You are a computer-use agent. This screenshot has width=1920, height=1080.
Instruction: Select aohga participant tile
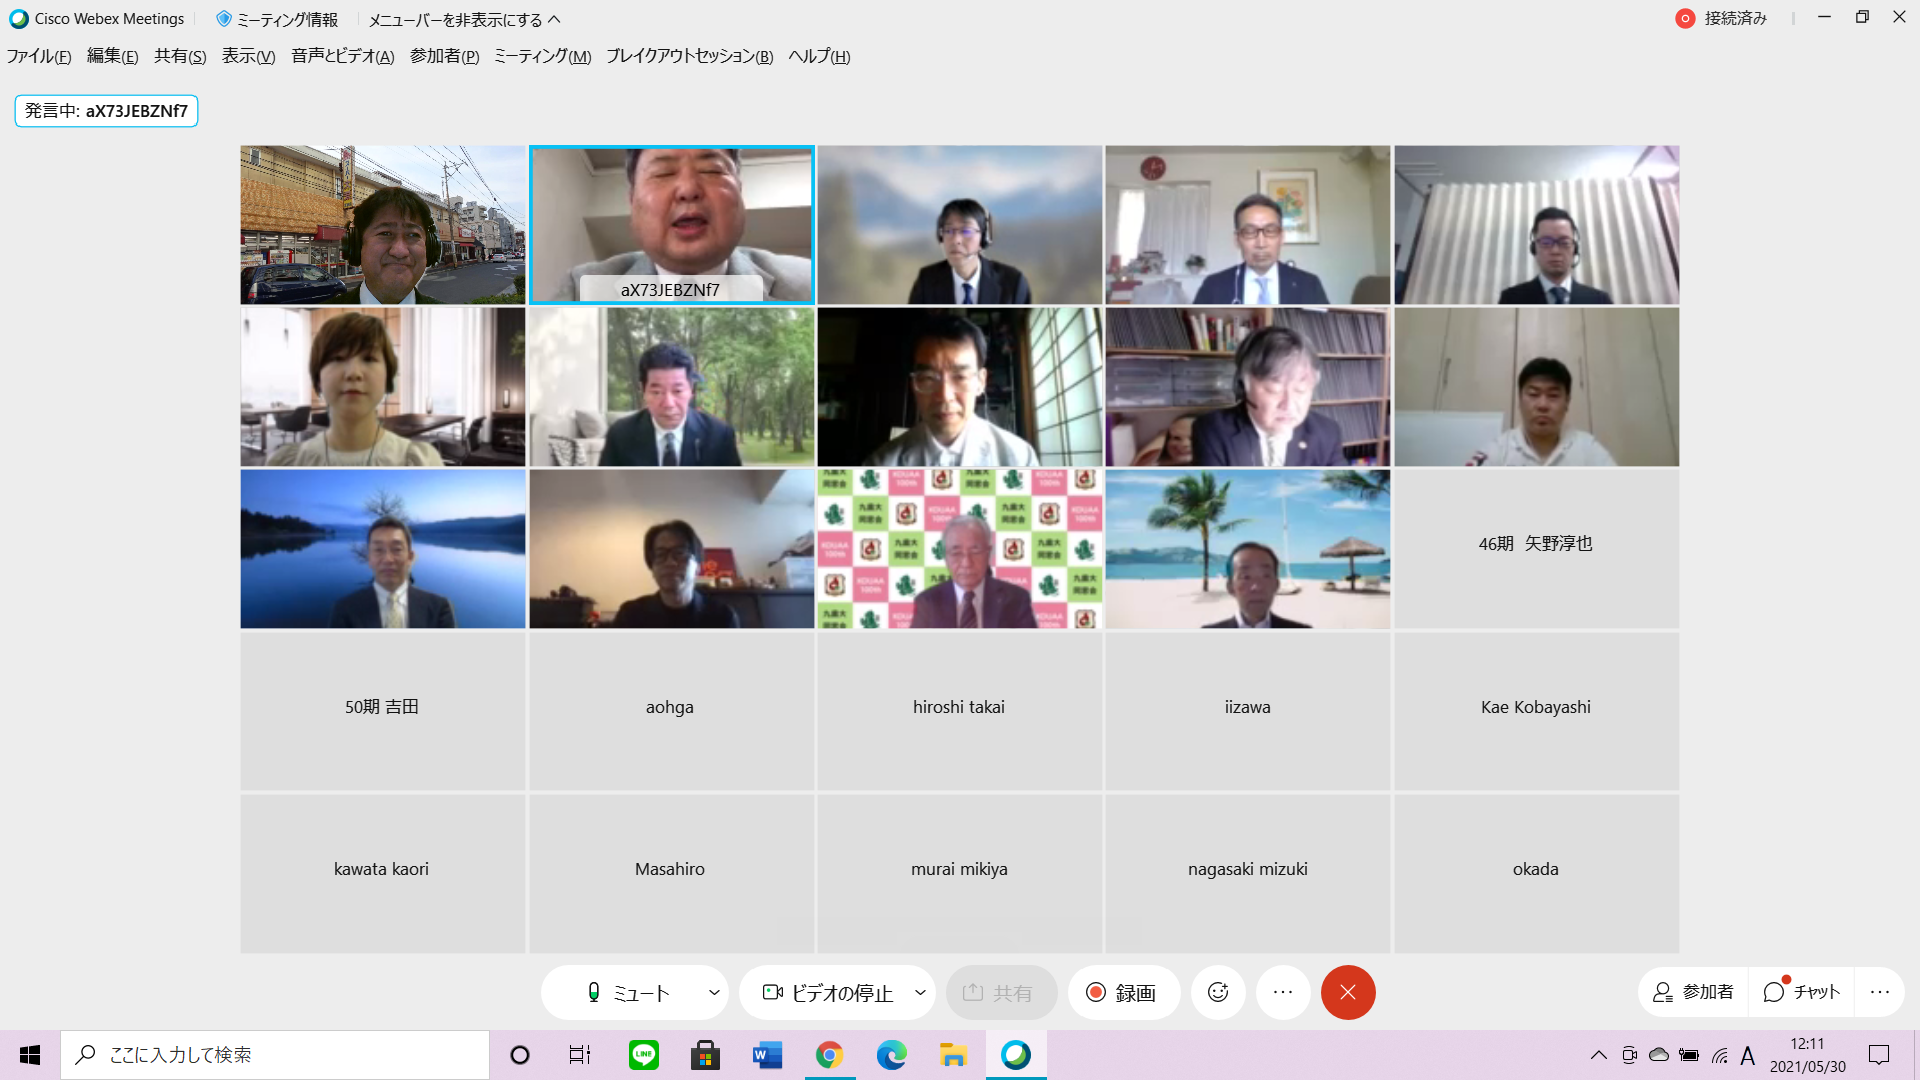pyautogui.click(x=671, y=711)
